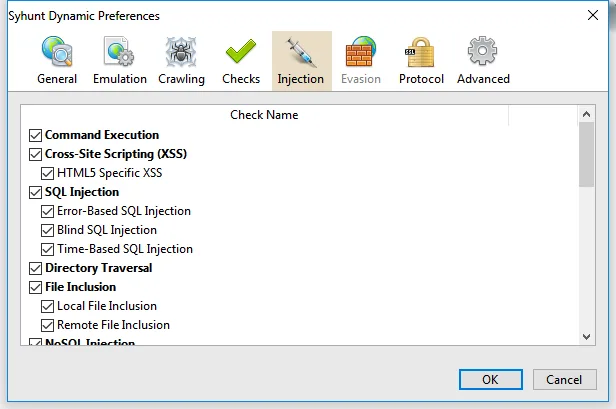This screenshot has height=409, width=616.
Task: Uncheck Error-Based SQL Injection
Action: 48,211
